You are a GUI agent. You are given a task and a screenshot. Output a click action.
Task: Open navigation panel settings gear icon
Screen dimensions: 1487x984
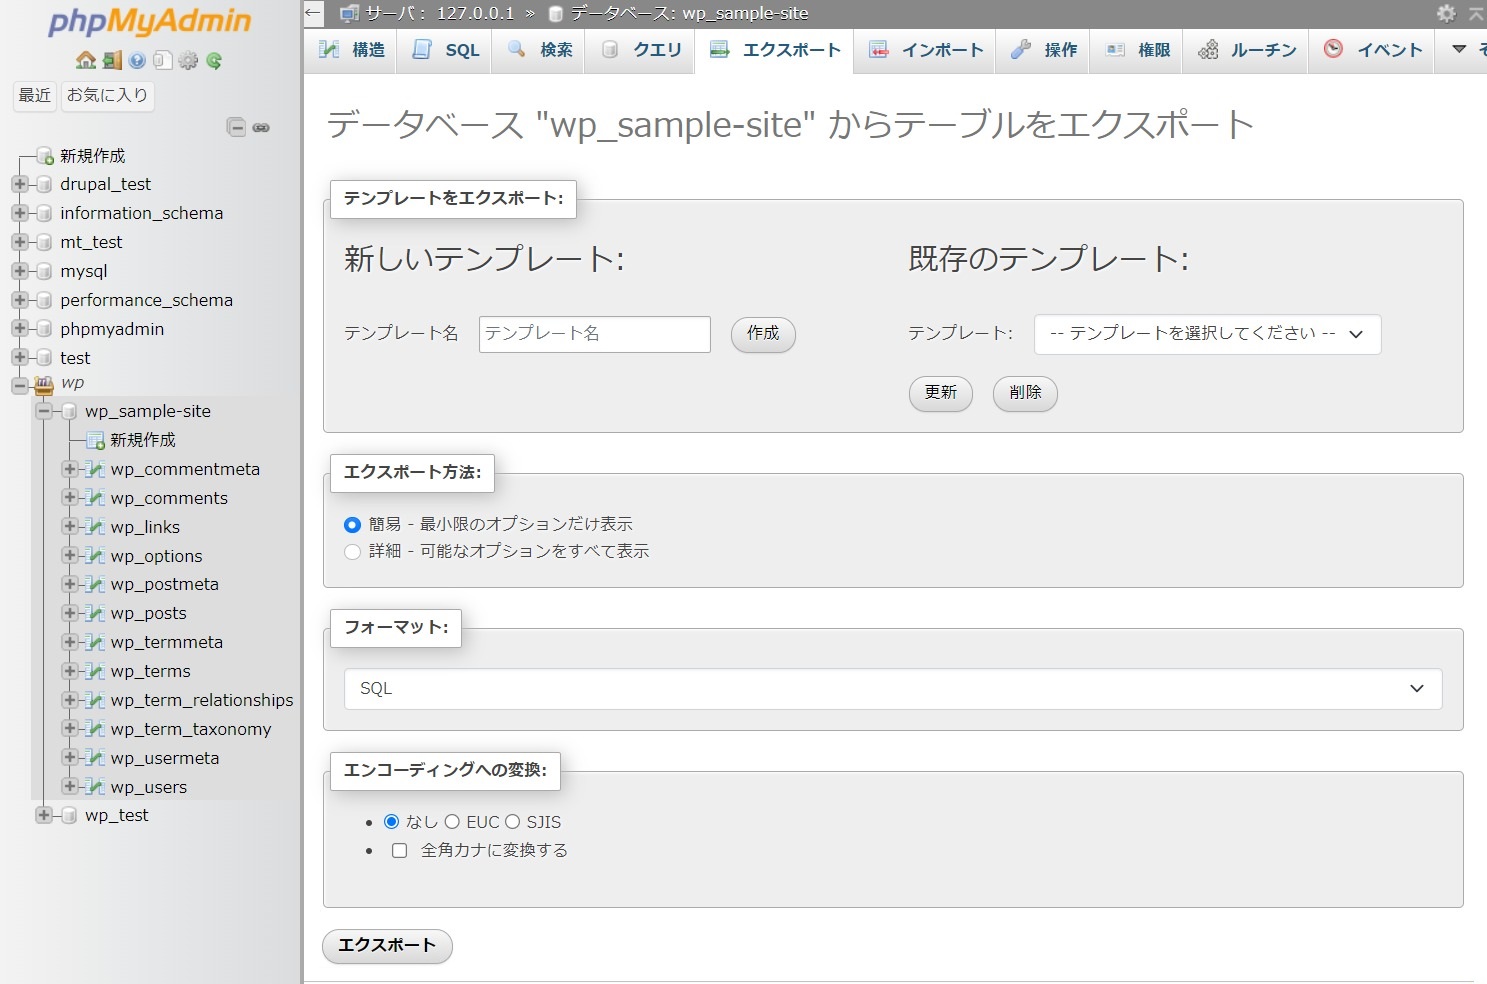click(x=188, y=61)
